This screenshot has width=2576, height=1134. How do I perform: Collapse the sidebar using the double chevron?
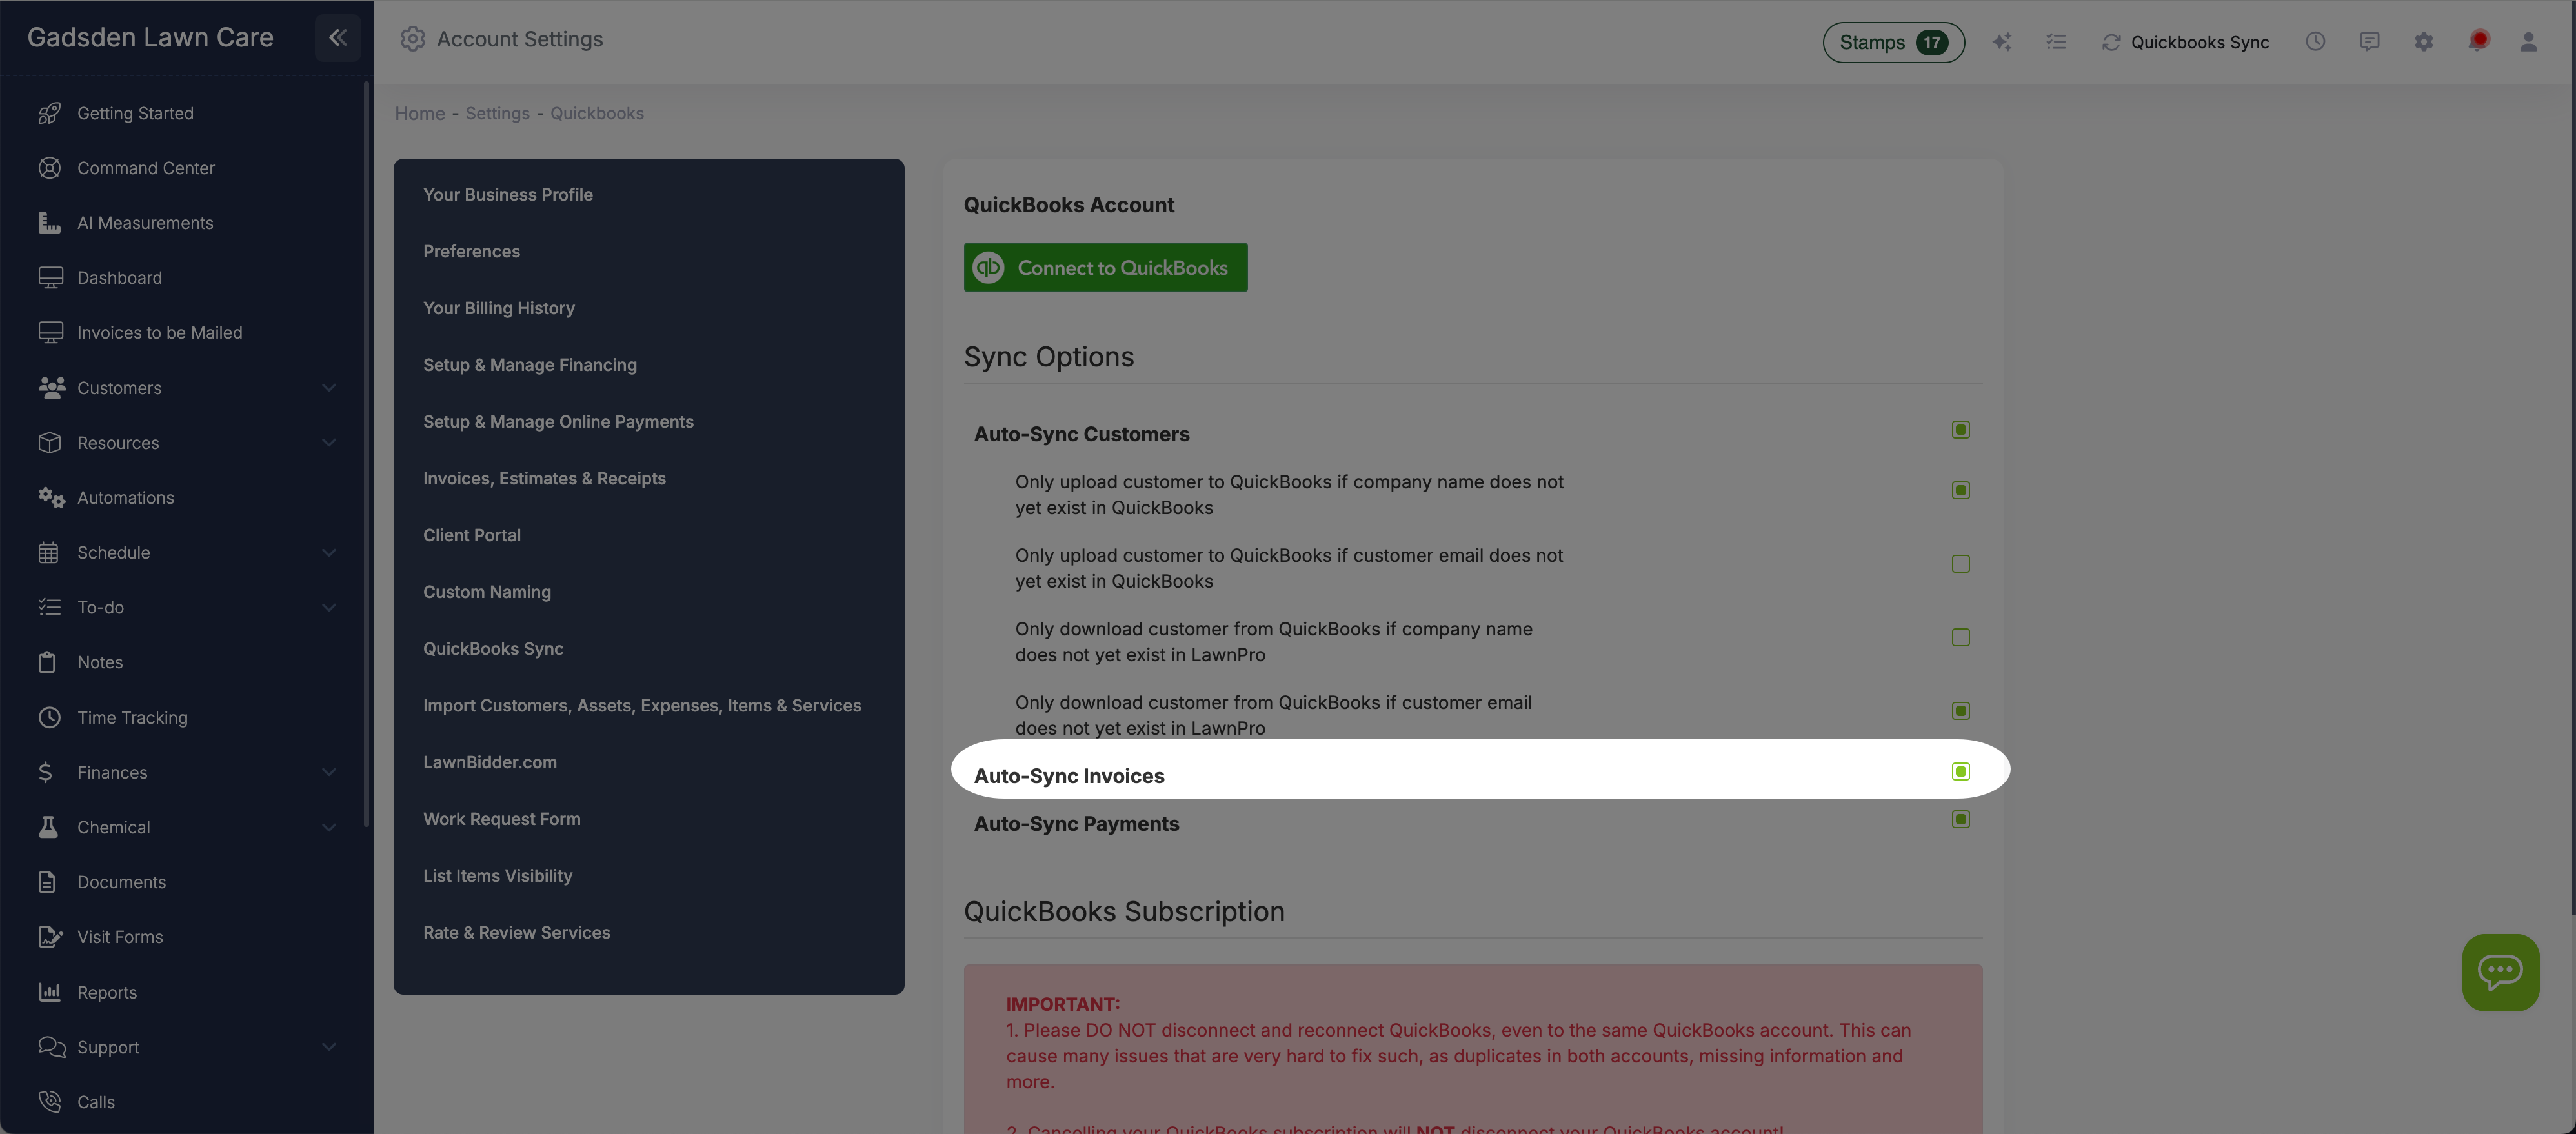click(337, 38)
